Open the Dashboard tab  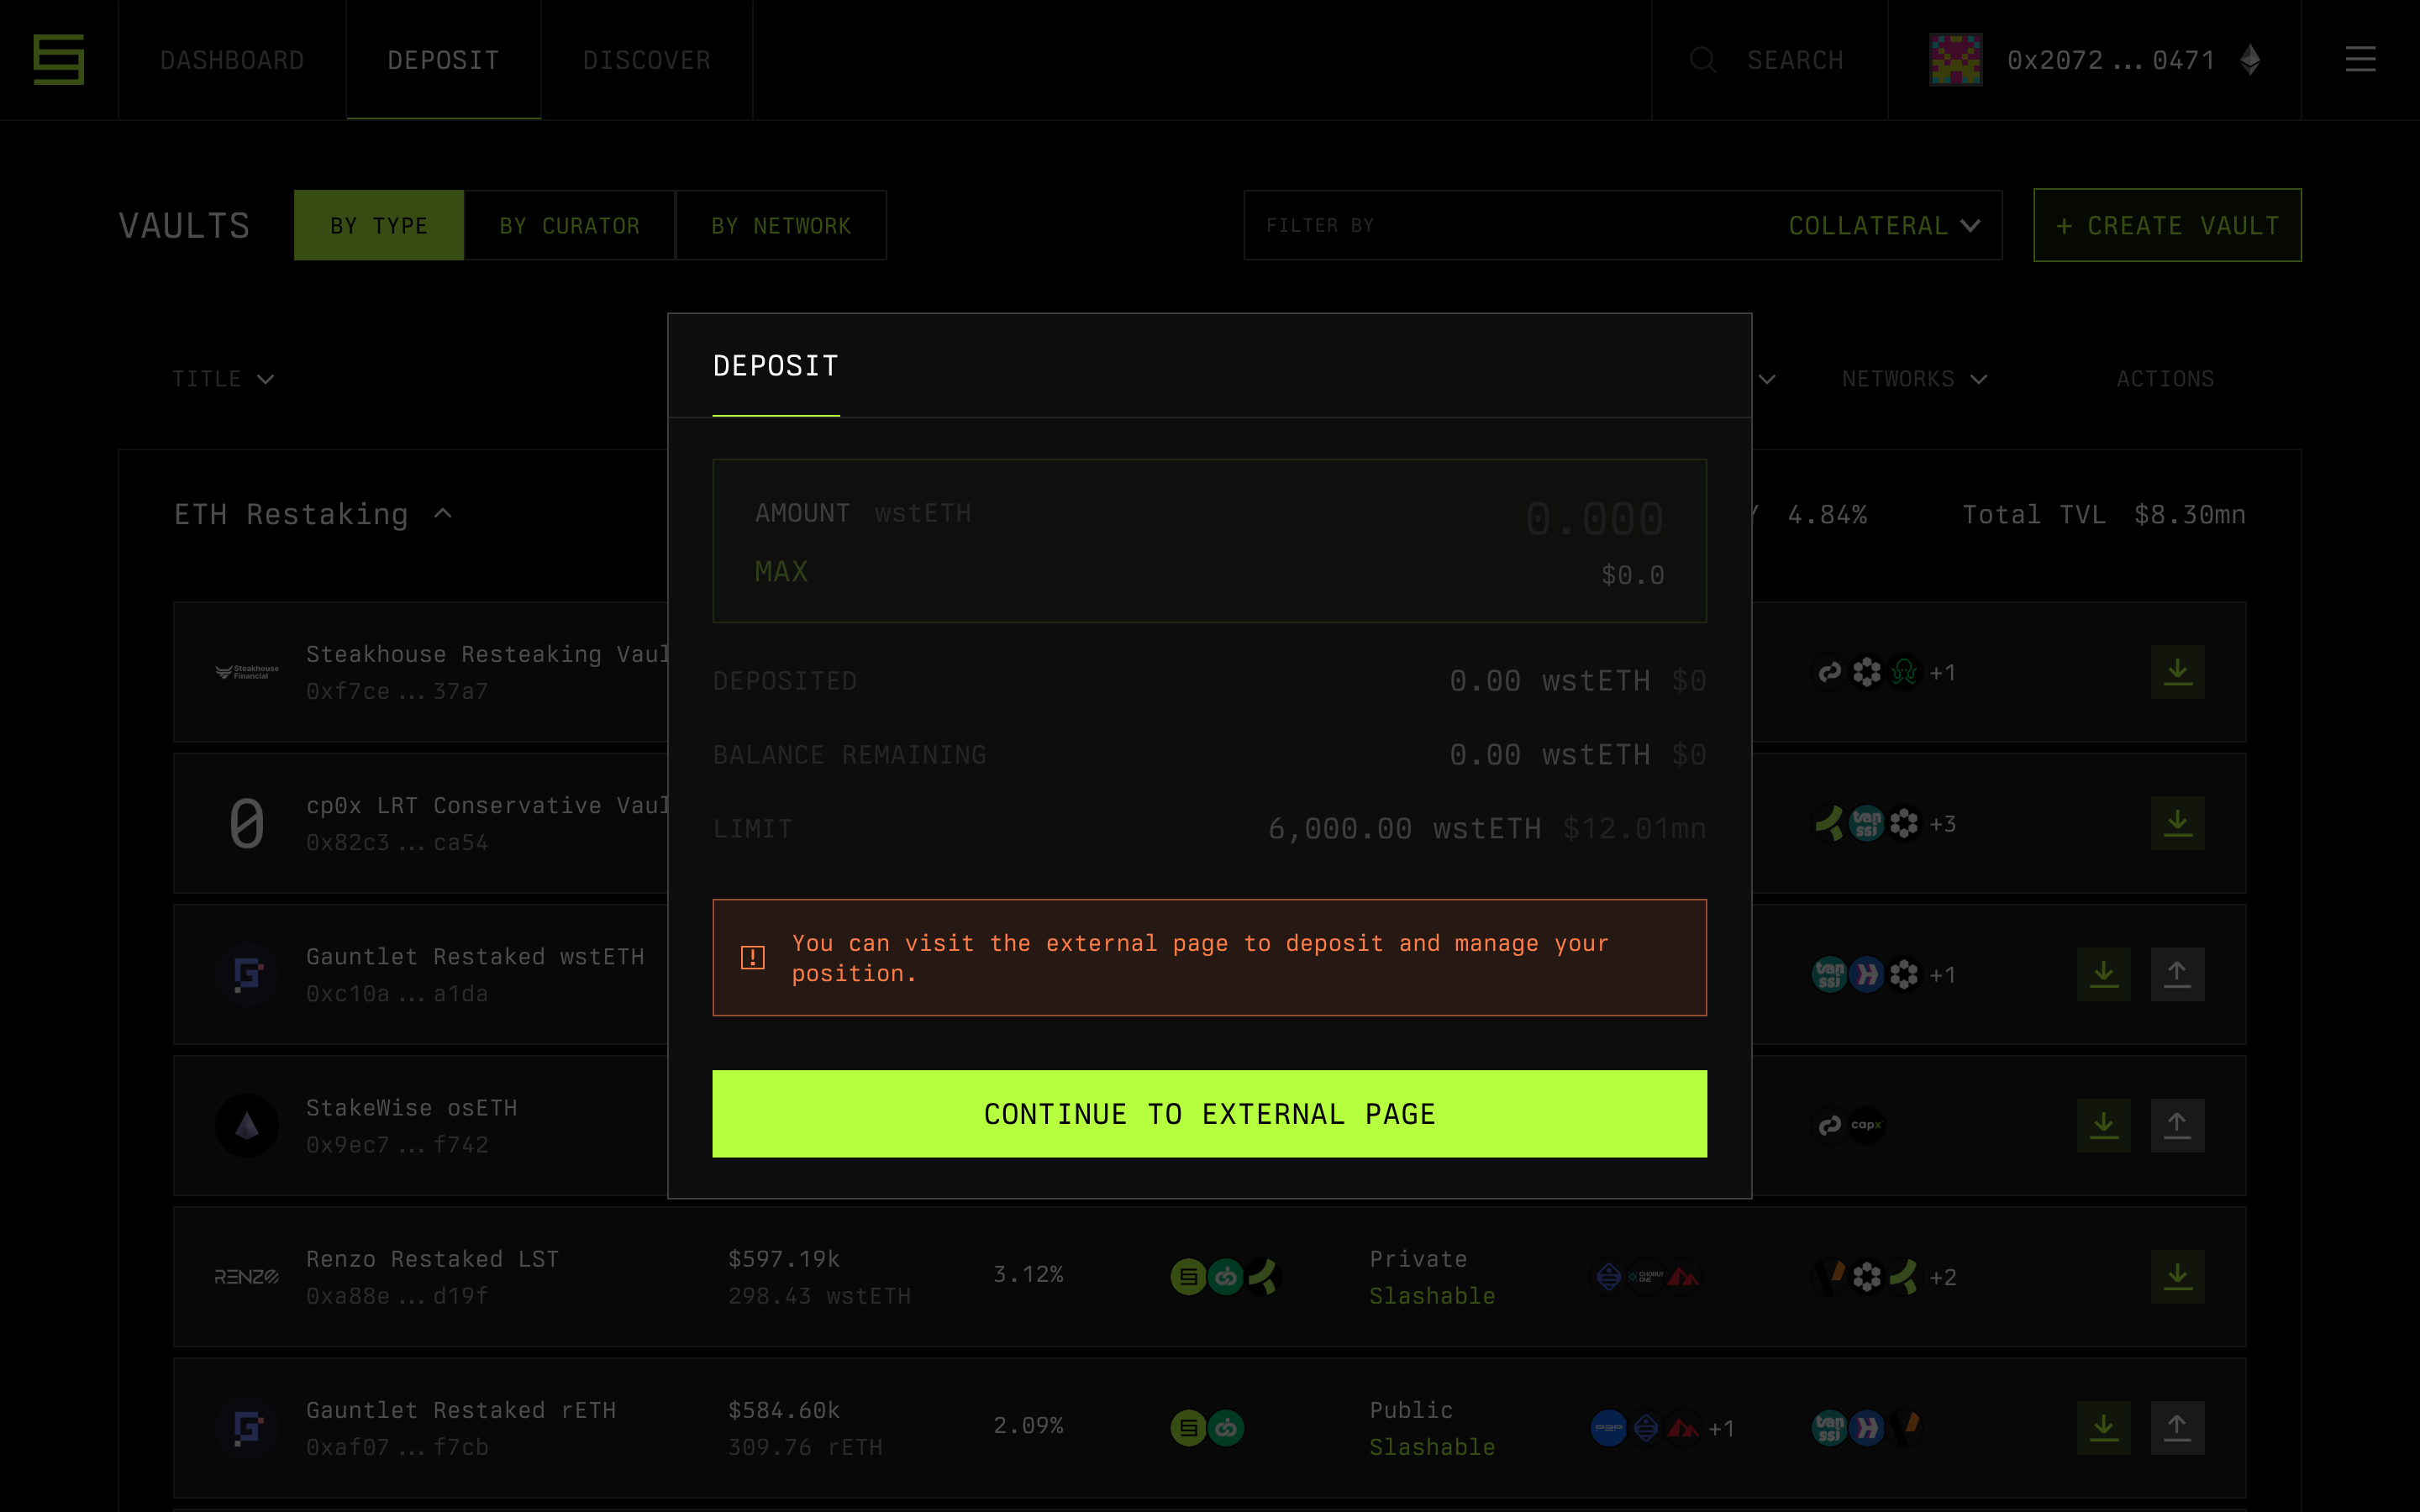232,60
